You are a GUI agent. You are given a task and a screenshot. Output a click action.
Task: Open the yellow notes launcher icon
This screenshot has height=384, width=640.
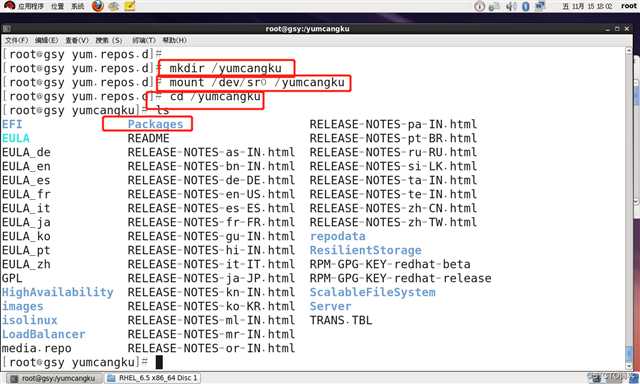[130, 6]
